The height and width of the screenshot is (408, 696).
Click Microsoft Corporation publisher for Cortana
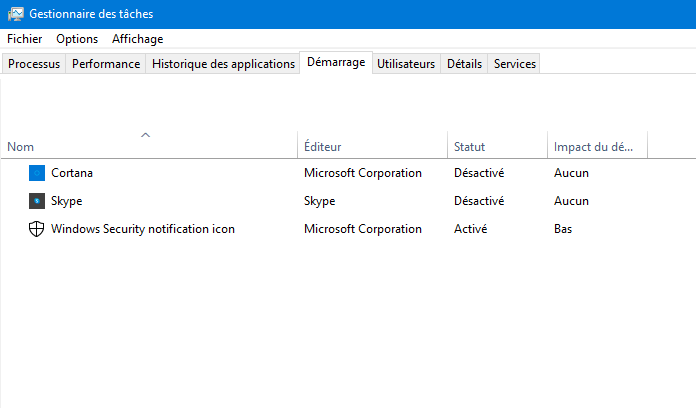363,173
